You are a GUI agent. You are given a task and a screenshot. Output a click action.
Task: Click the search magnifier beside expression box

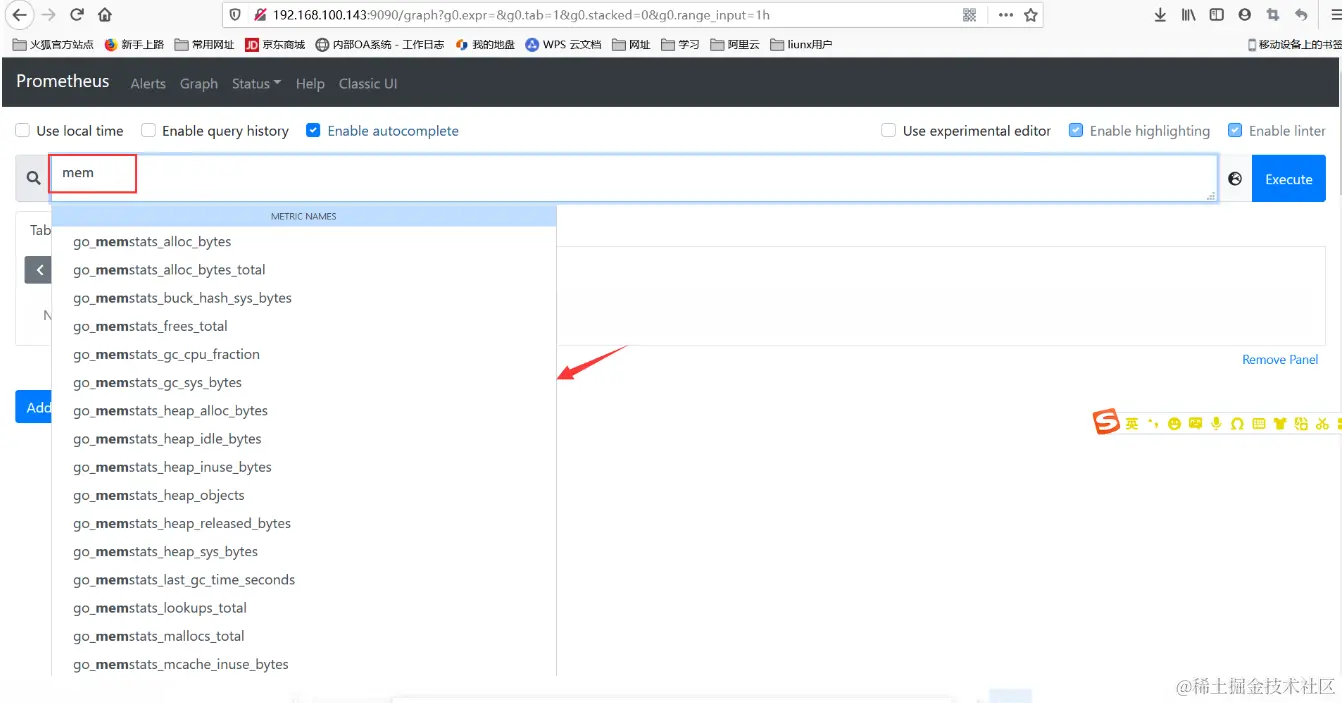[33, 178]
